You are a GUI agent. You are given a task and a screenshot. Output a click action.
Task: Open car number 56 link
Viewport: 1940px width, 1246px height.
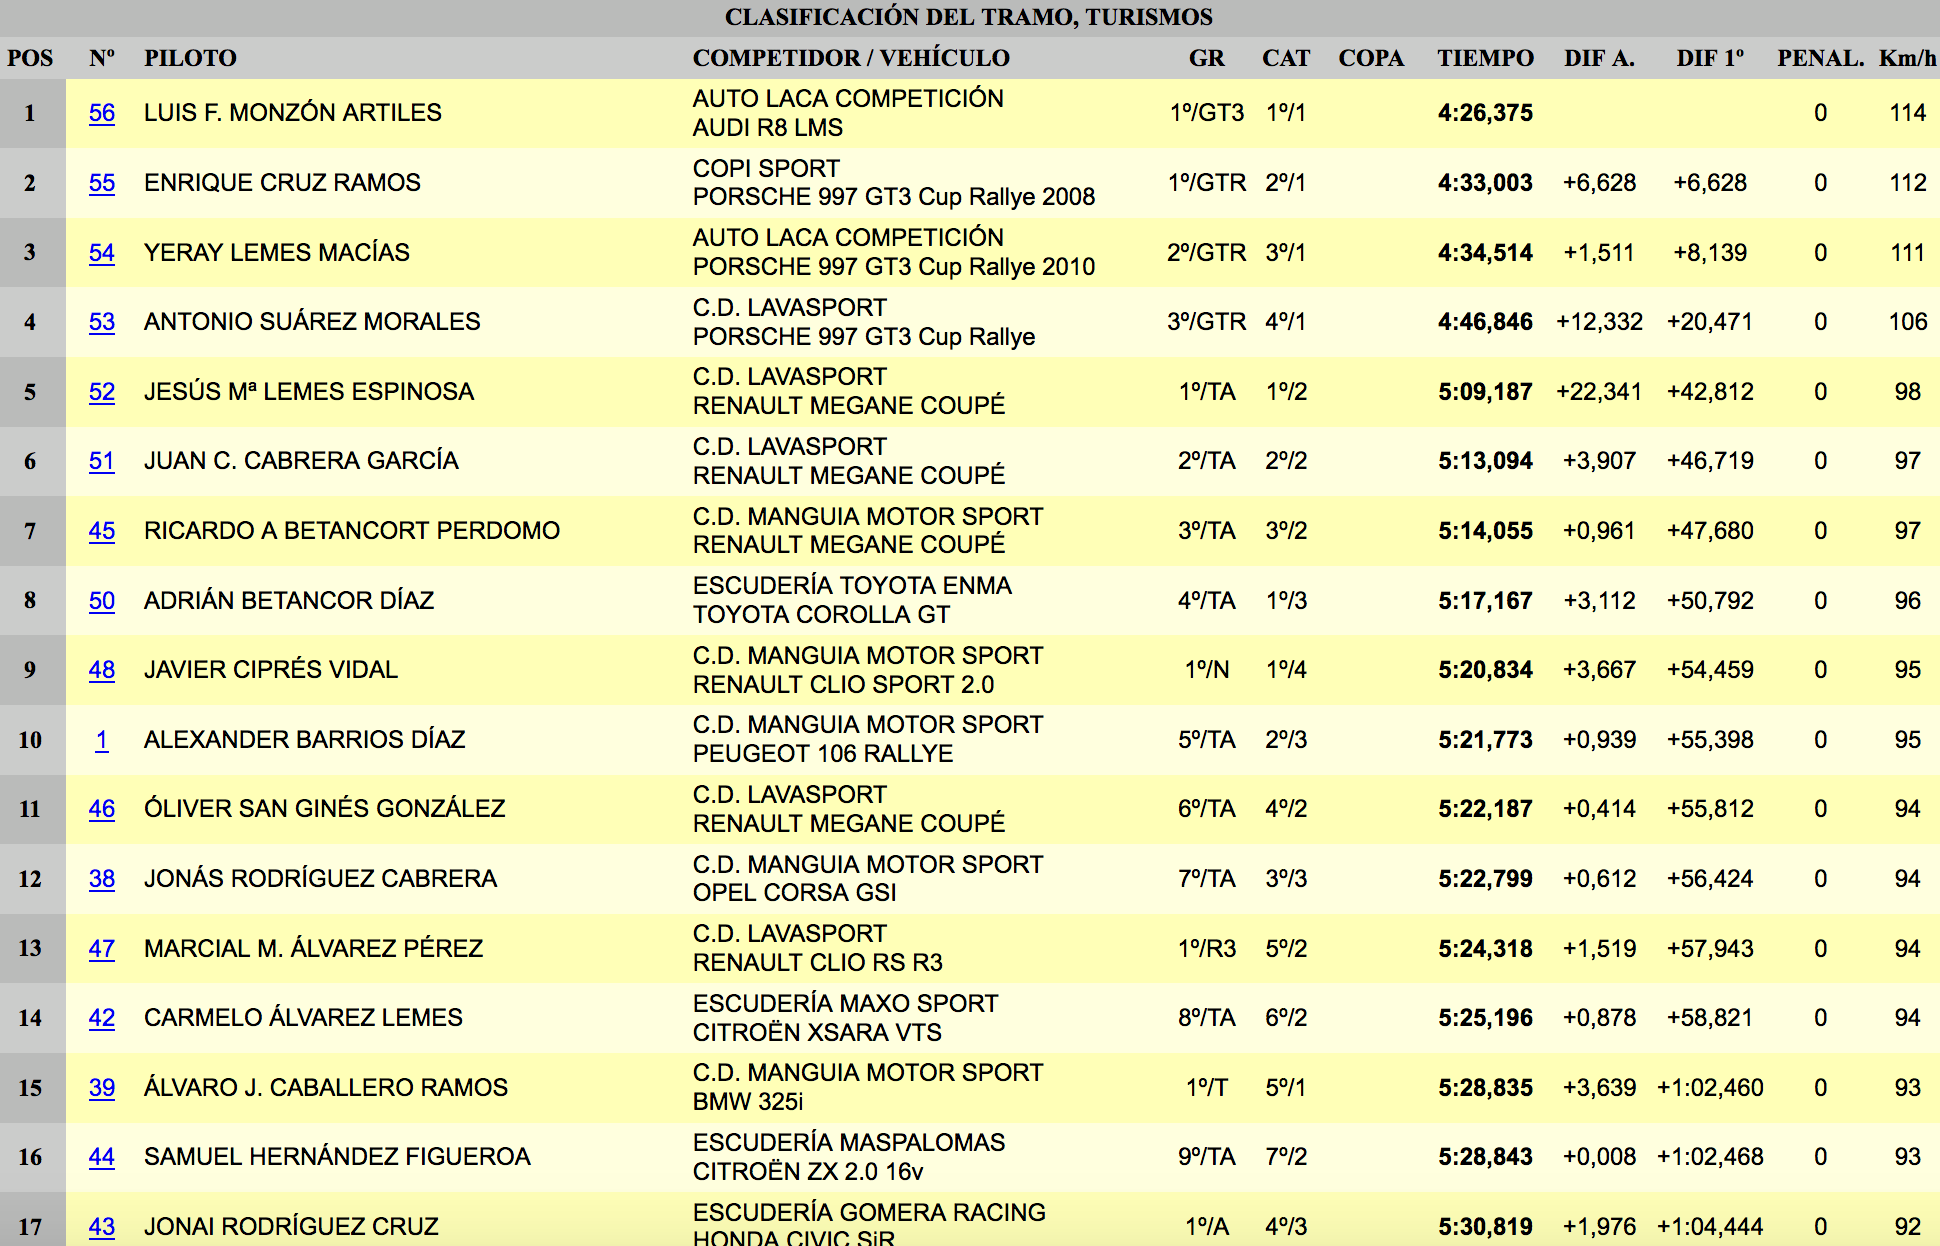pyautogui.click(x=101, y=113)
